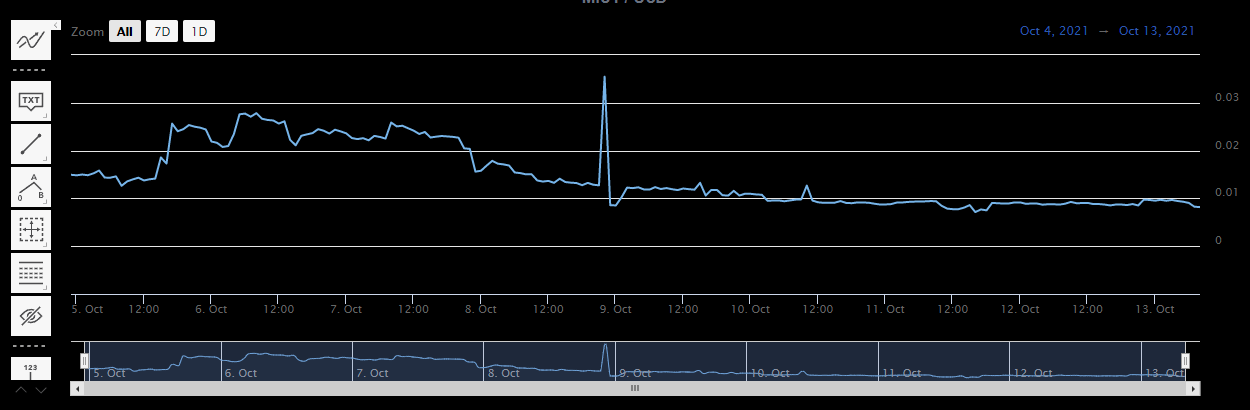Click the Oct 4, 2021 start date

click(x=1055, y=31)
